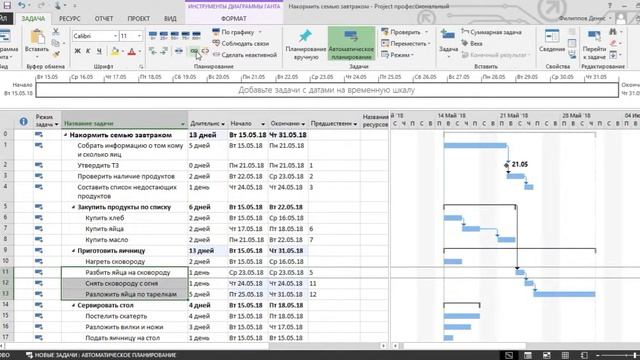Apply the yellow background fill color
640x360 pixels.
pyautogui.click(x=115, y=51)
